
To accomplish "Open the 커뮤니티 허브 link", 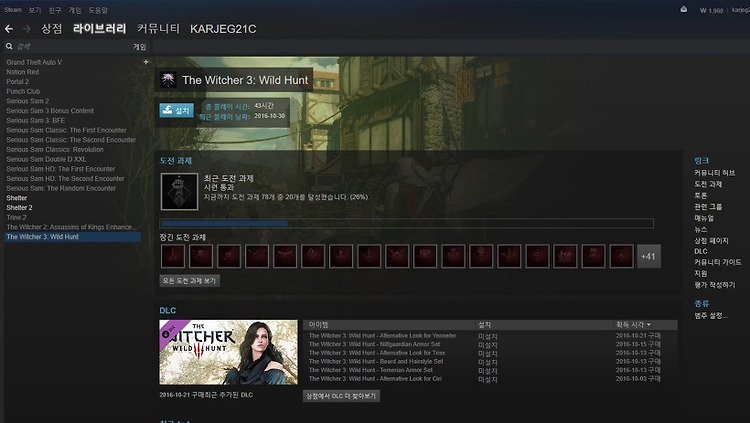I will 715,173.
